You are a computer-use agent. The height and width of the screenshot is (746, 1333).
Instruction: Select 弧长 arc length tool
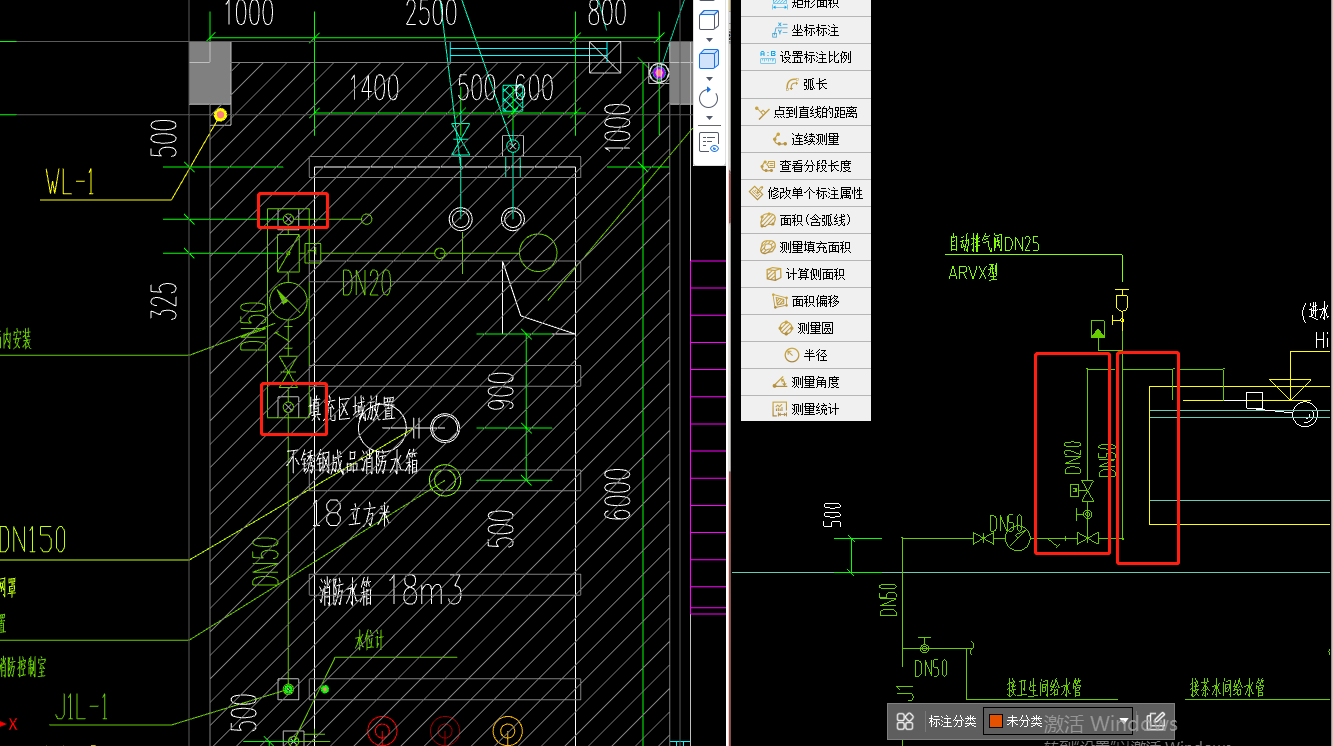click(x=805, y=85)
